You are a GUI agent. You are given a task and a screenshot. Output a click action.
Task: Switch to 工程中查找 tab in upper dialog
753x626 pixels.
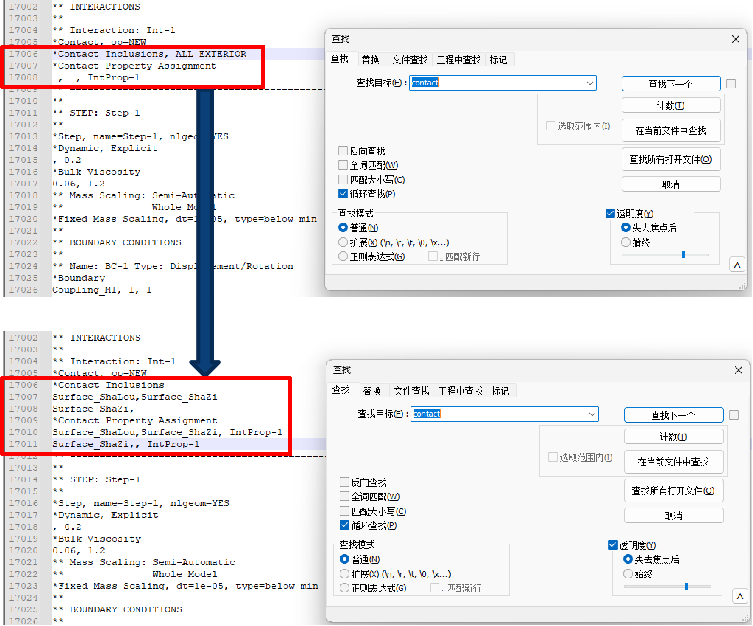click(x=459, y=60)
